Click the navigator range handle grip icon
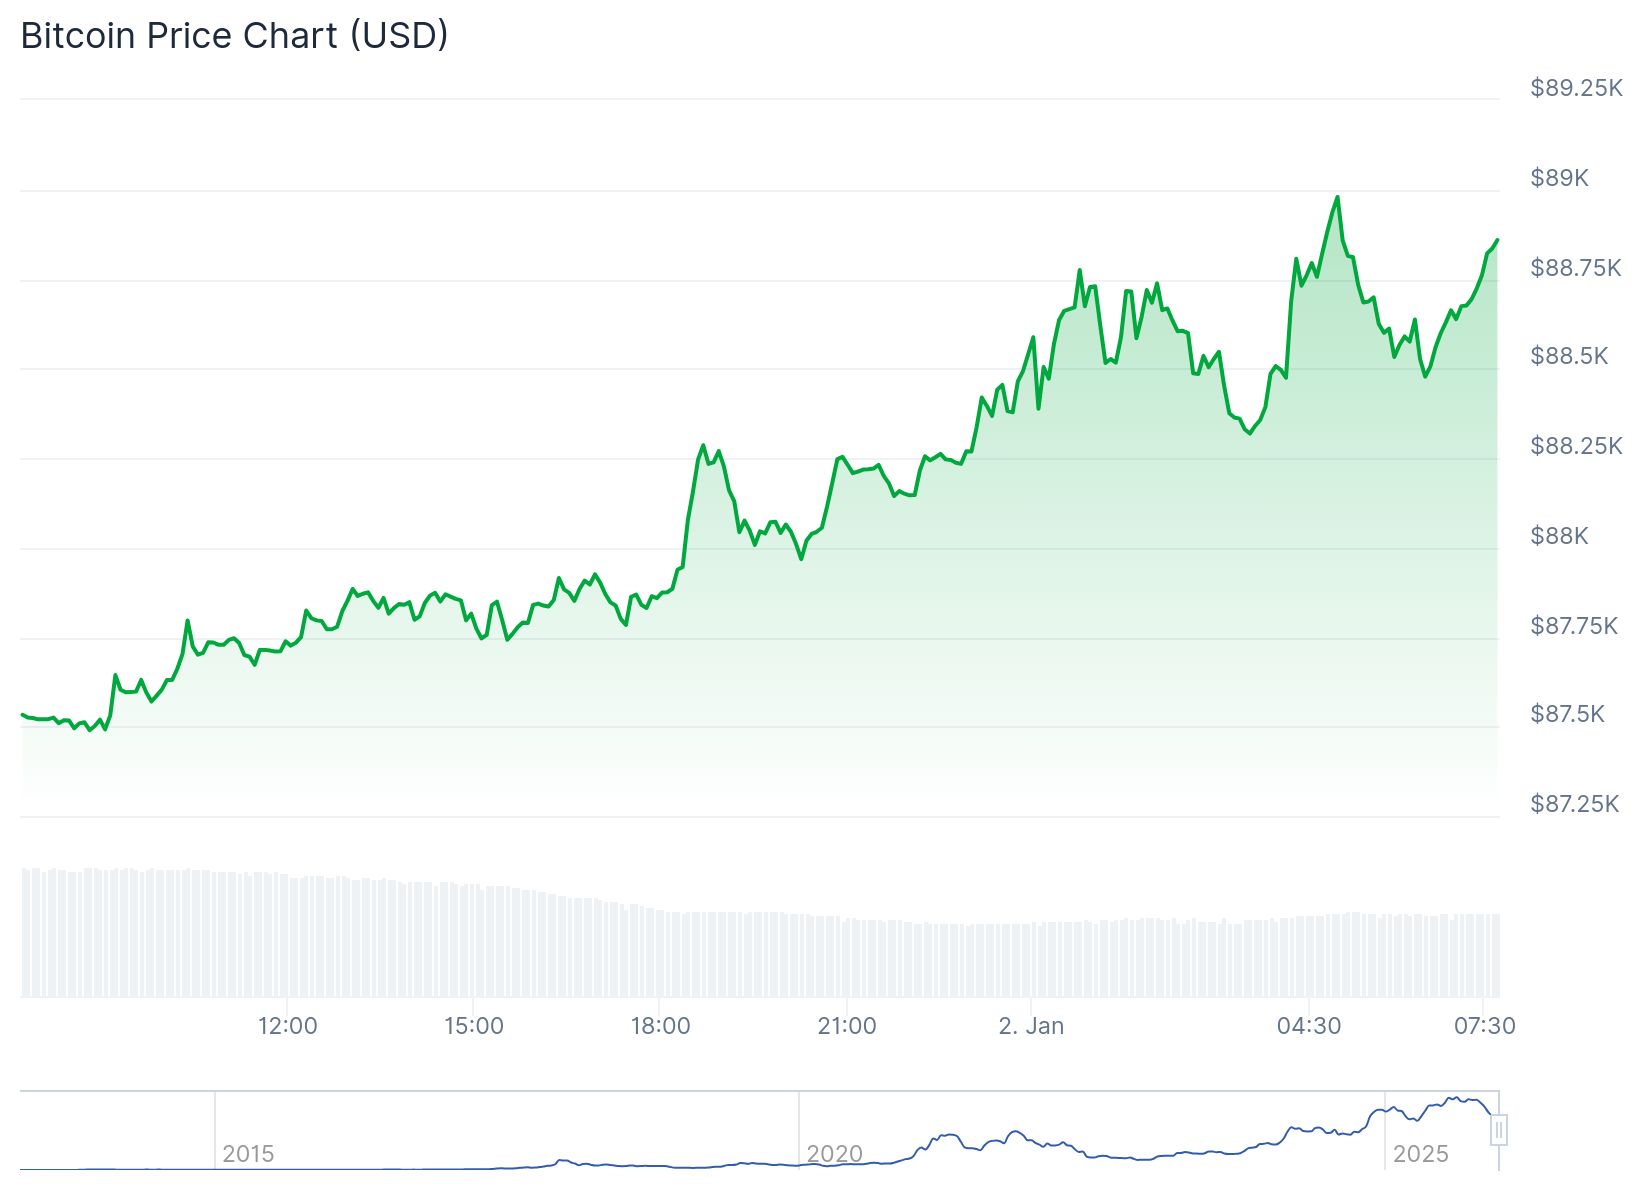Viewport: 1644px width, 1200px height. (x=1498, y=1130)
